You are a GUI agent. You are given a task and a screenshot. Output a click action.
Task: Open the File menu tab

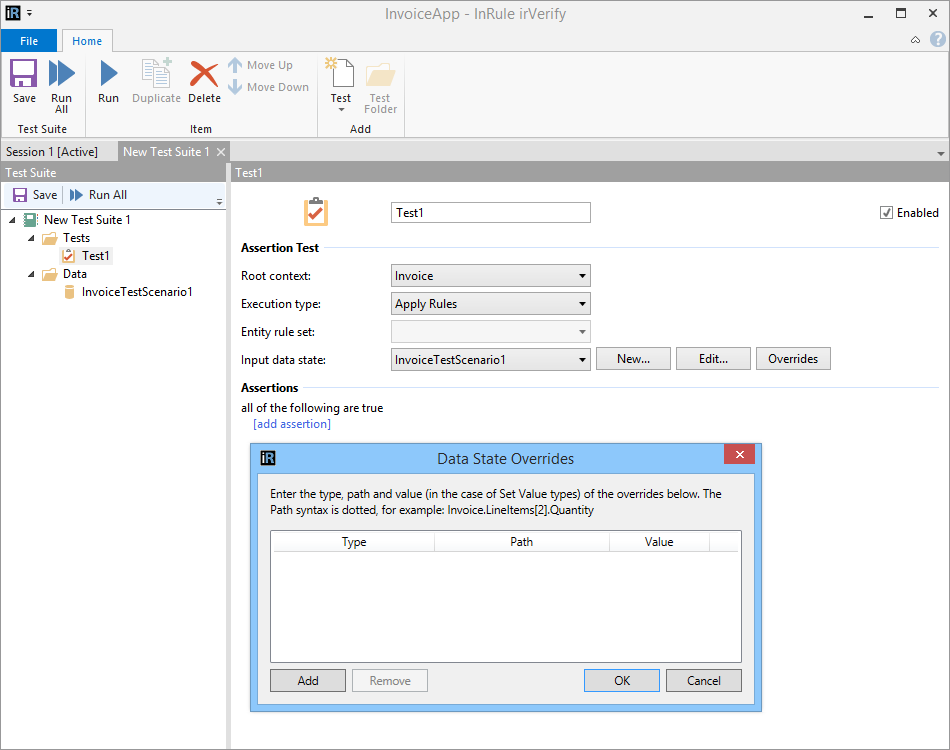(29, 41)
